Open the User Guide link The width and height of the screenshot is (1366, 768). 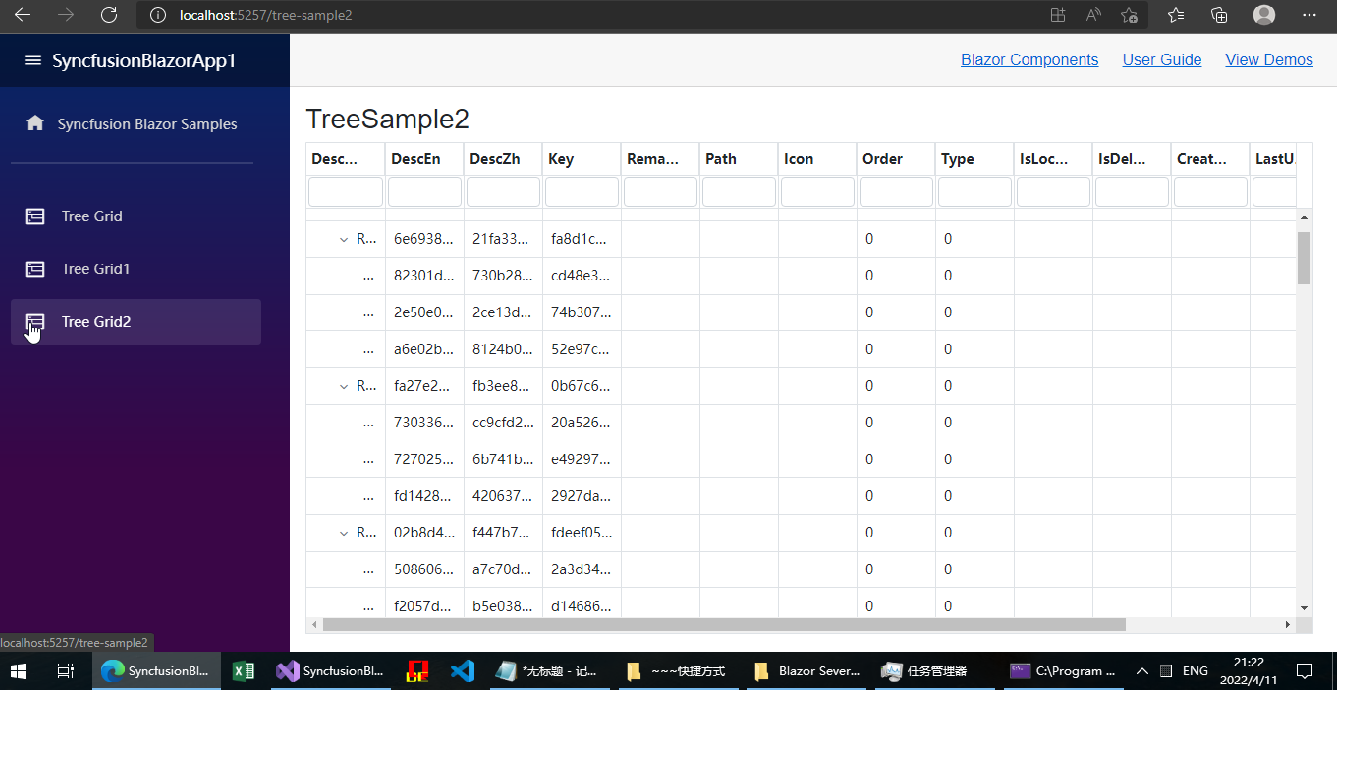point(1161,60)
